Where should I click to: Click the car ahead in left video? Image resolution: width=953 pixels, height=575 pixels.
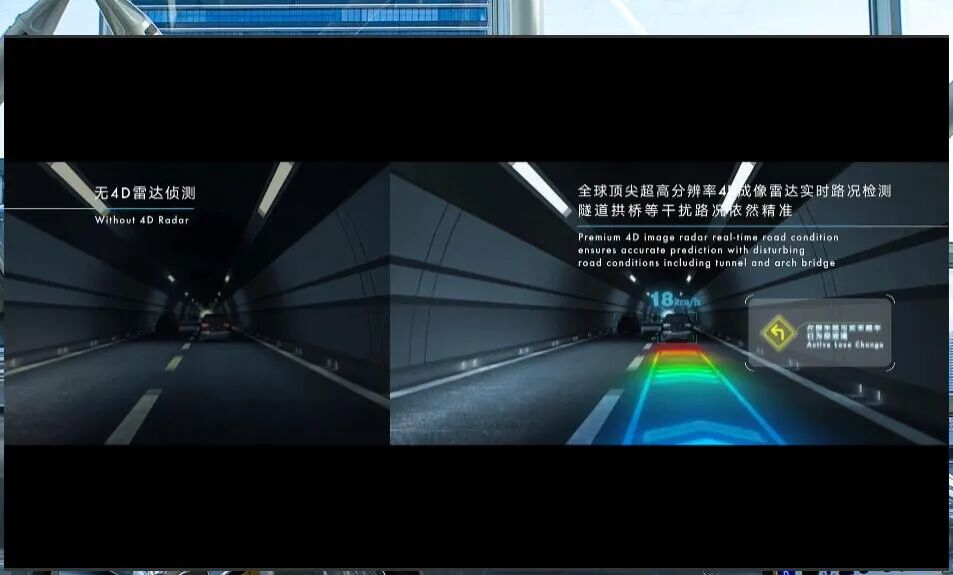coord(214,326)
